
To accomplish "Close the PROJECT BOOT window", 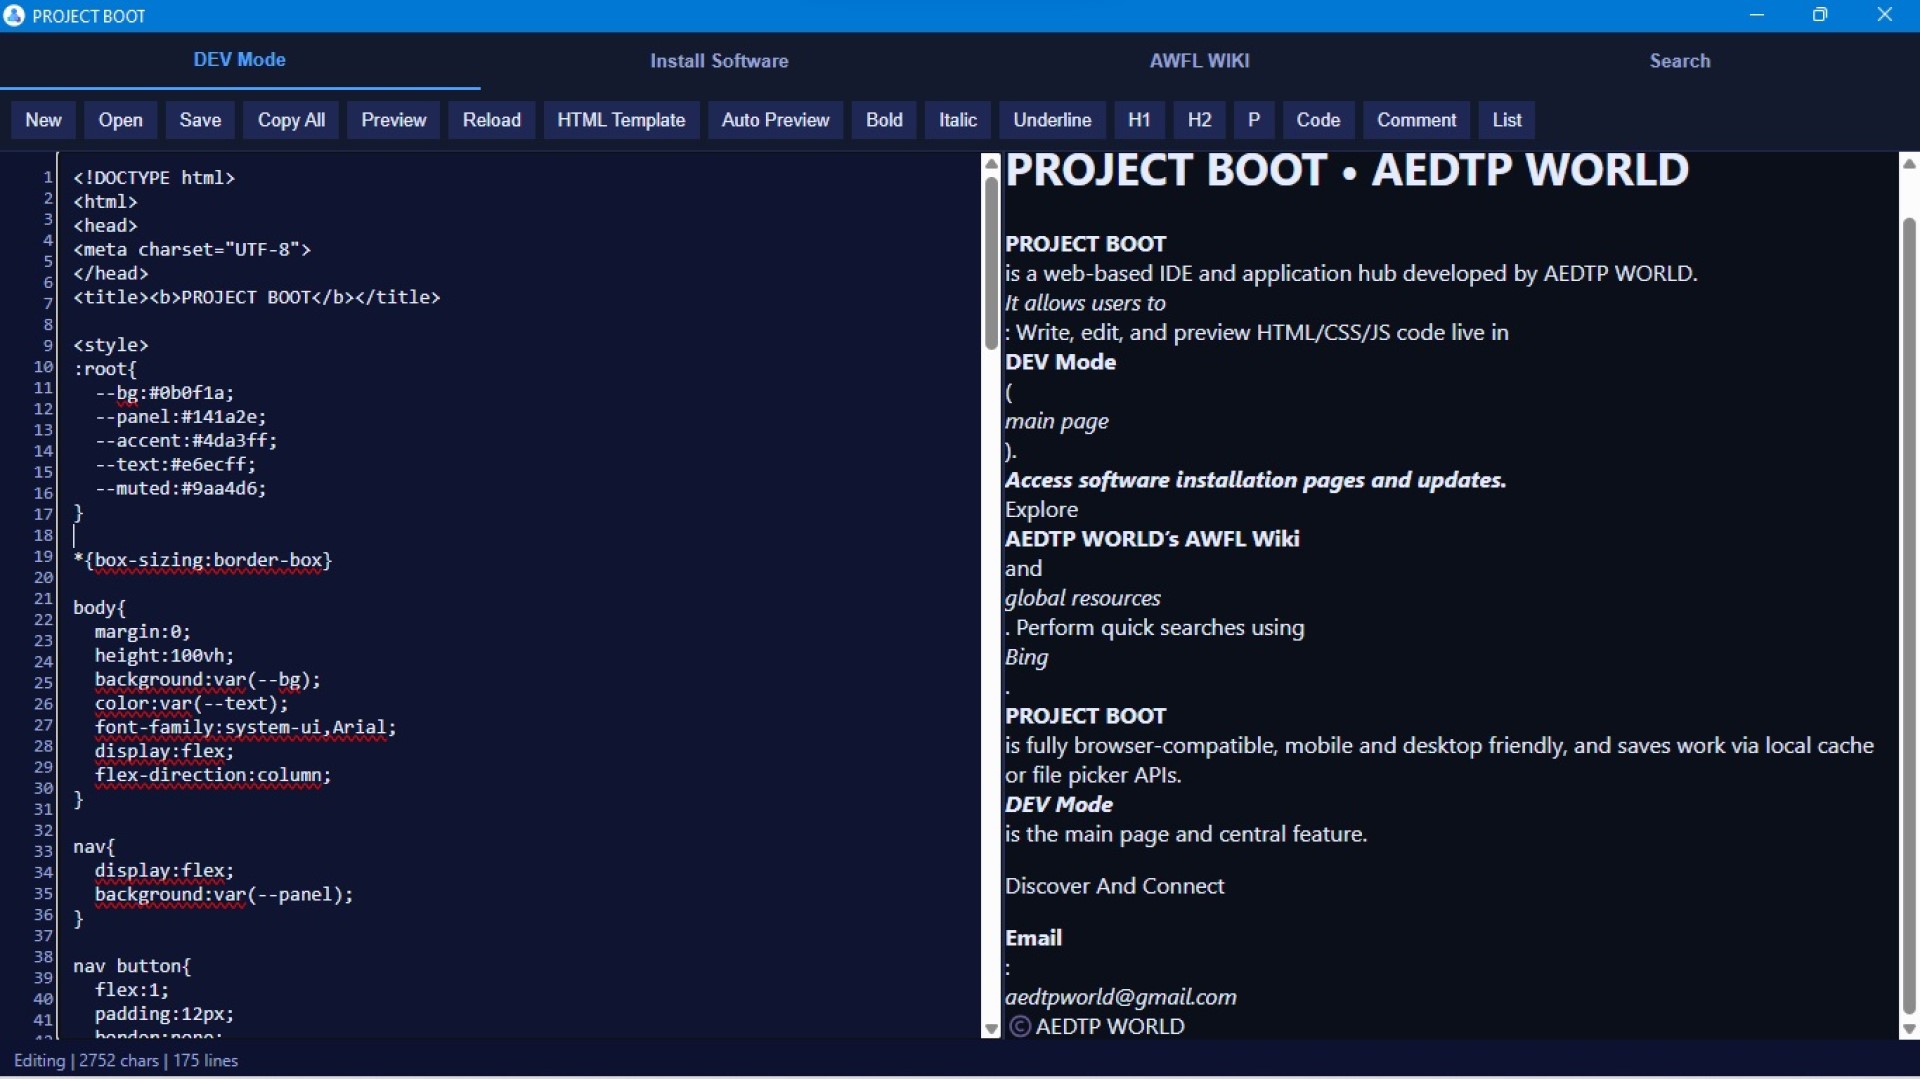I will (x=1885, y=15).
